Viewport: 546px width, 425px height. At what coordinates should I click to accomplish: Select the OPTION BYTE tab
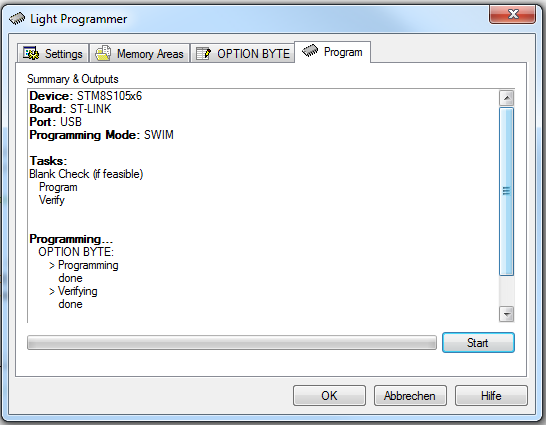(x=243, y=53)
